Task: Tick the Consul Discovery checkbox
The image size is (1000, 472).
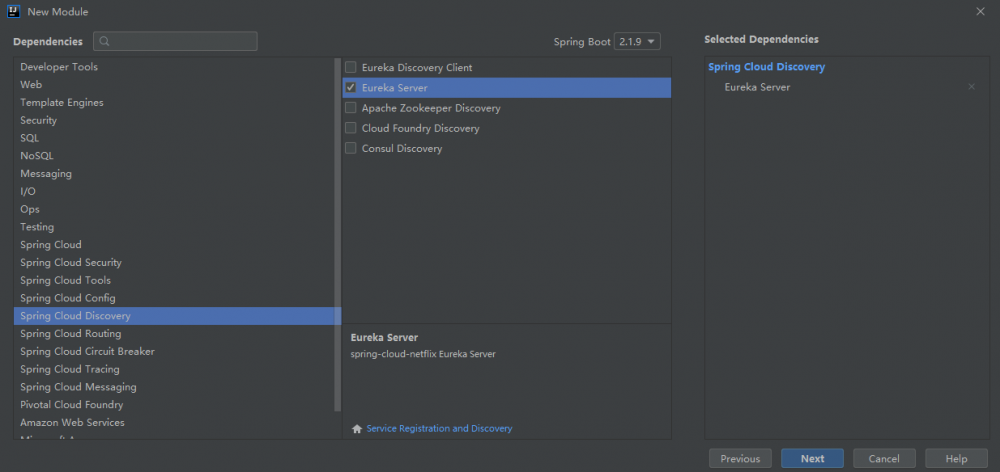Action: click(x=351, y=148)
